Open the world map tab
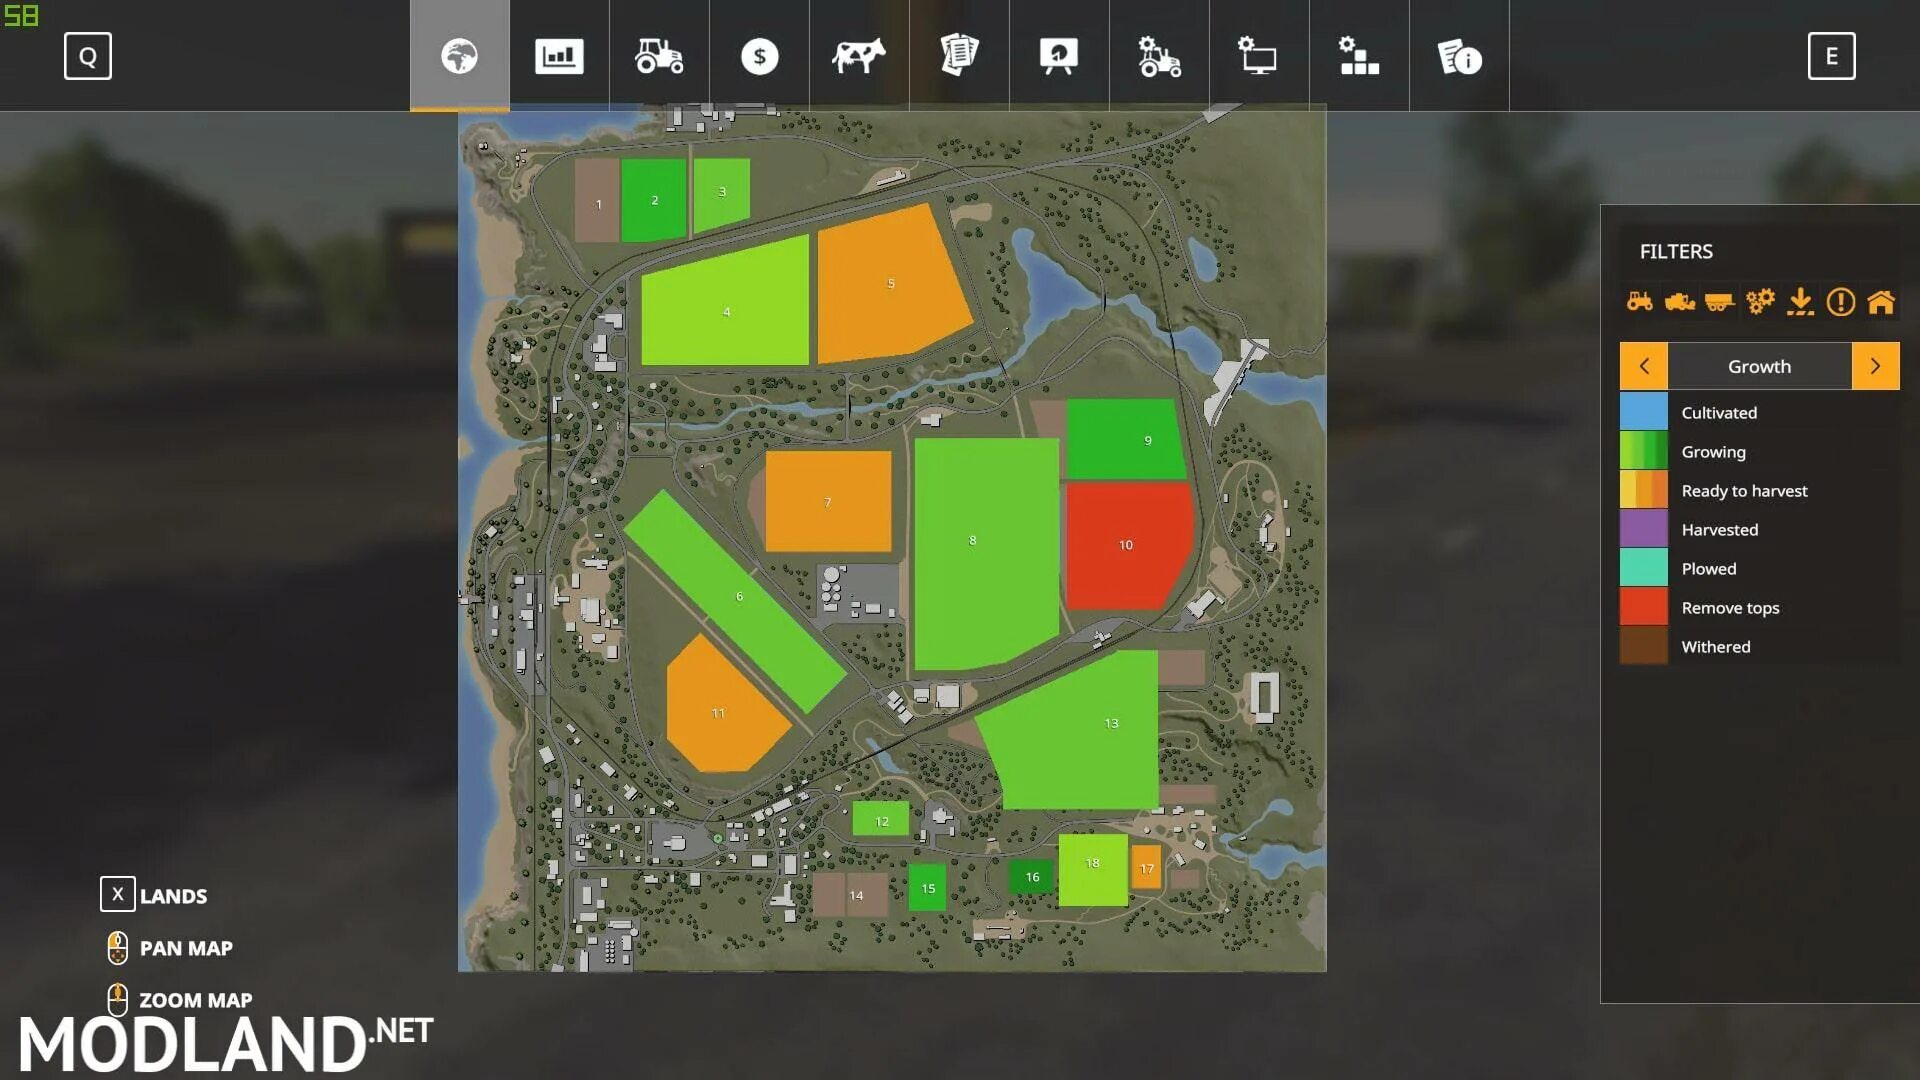 pos(459,56)
